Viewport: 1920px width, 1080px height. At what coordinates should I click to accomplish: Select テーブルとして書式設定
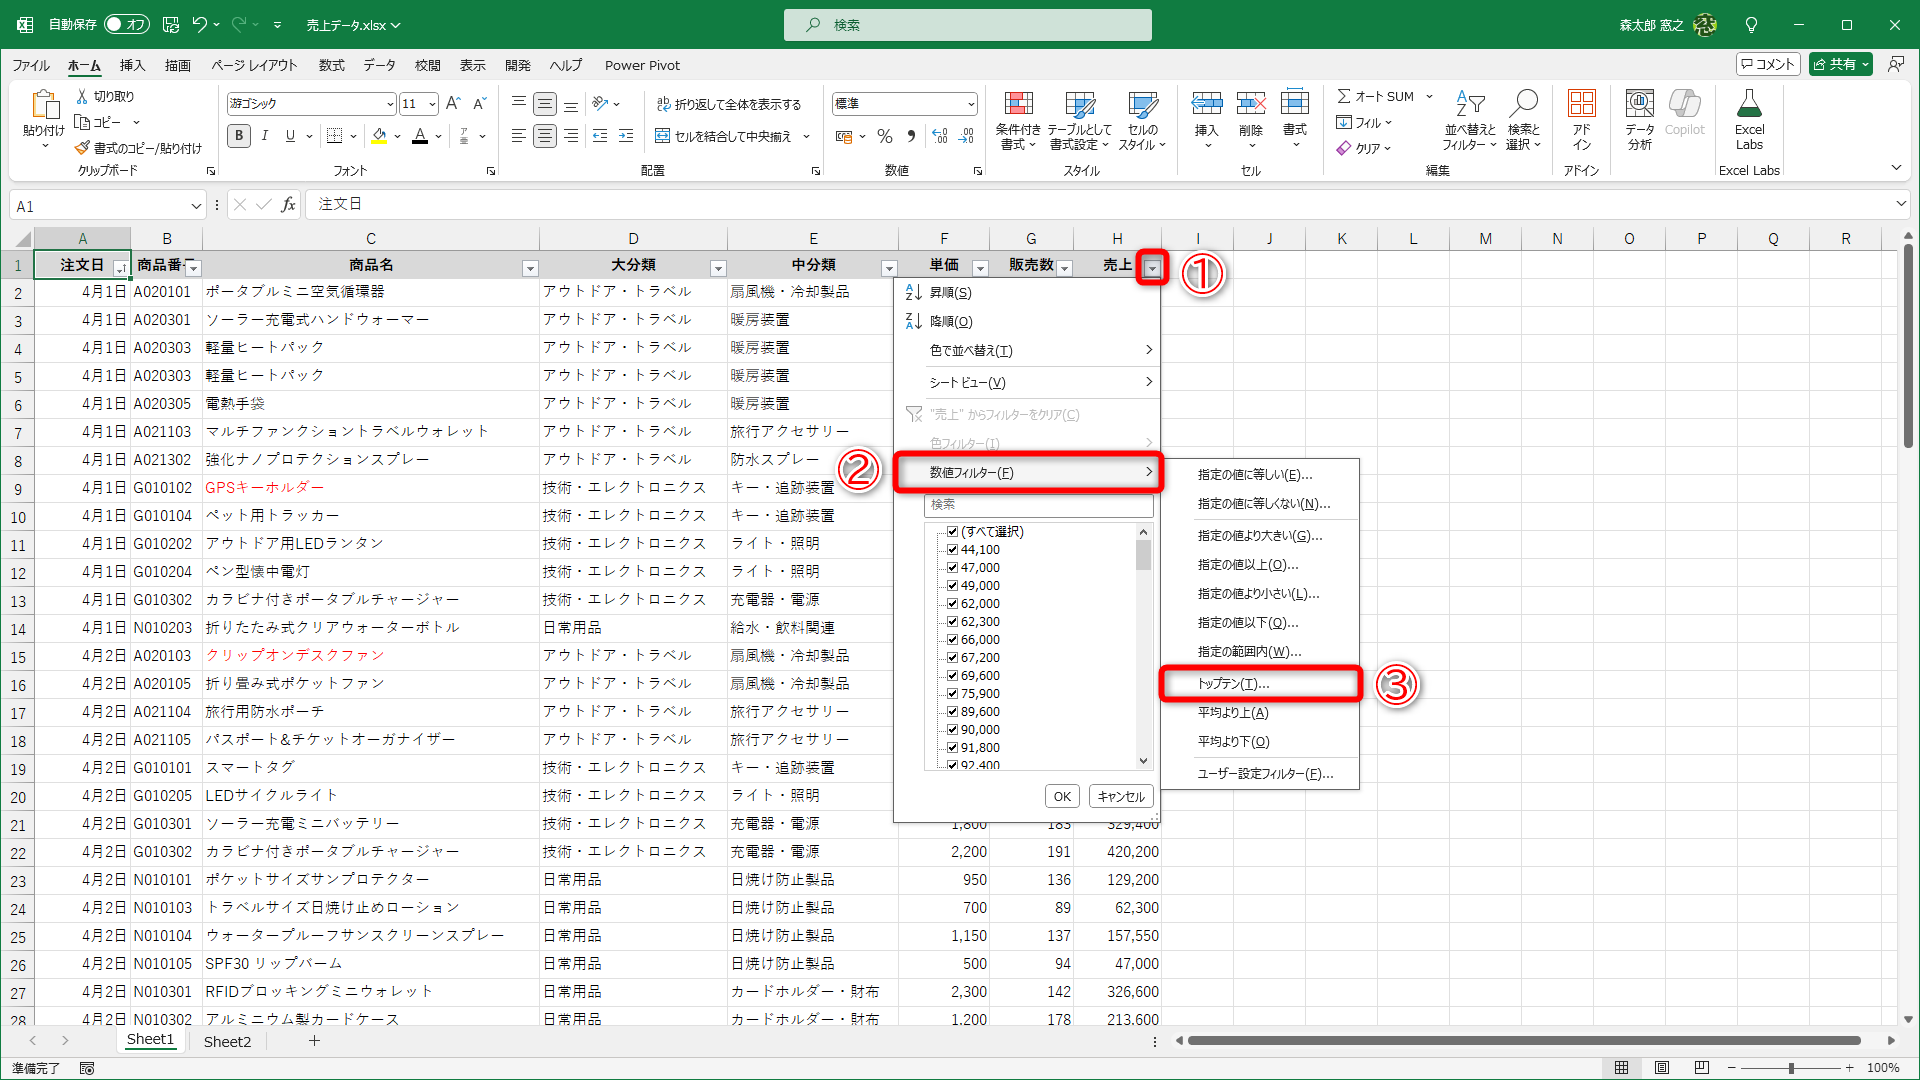tap(1080, 120)
